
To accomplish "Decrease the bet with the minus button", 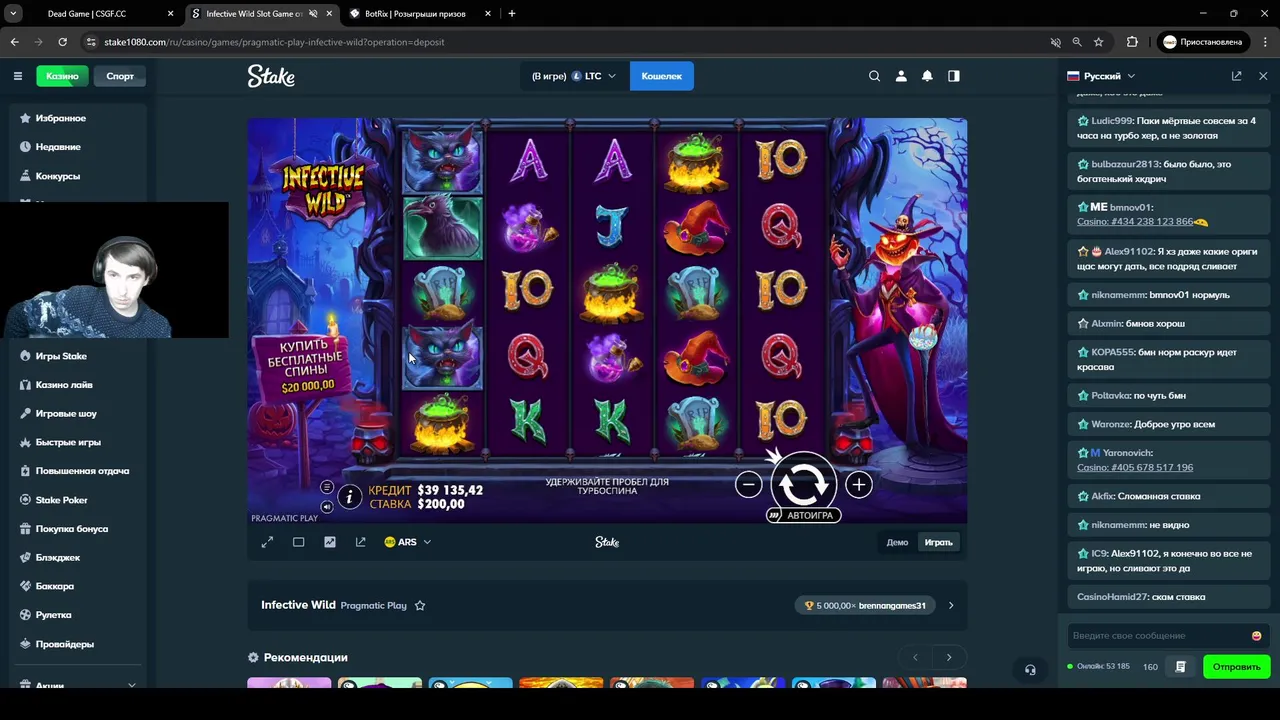I will pos(748,485).
